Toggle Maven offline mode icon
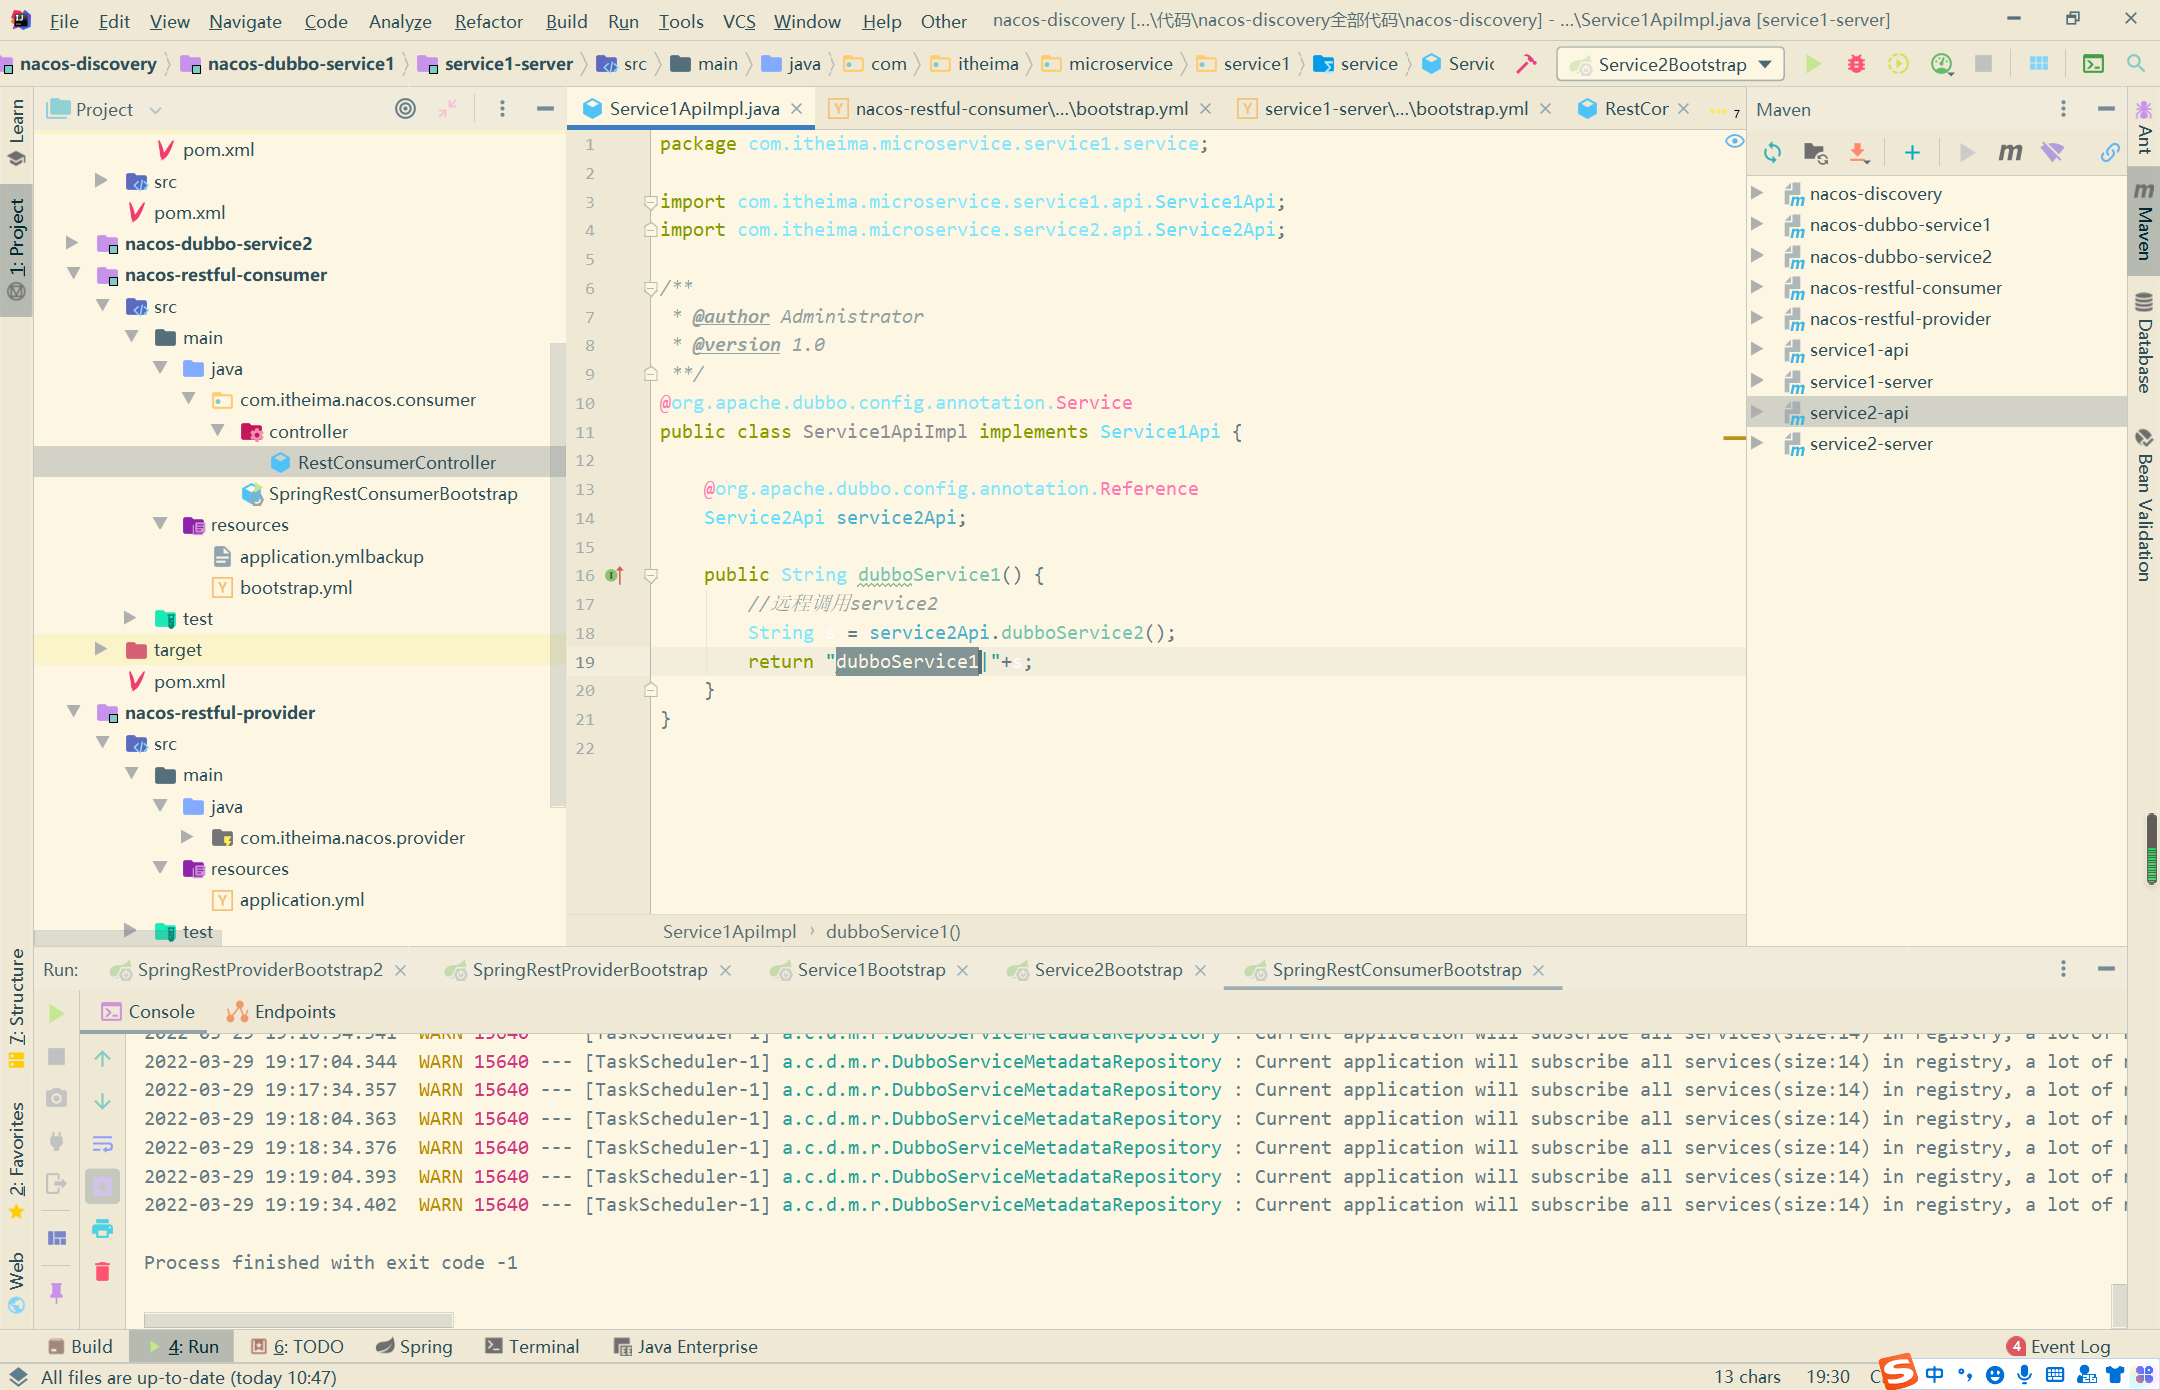The width and height of the screenshot is (2160, 1390). tap(2052, 152)
